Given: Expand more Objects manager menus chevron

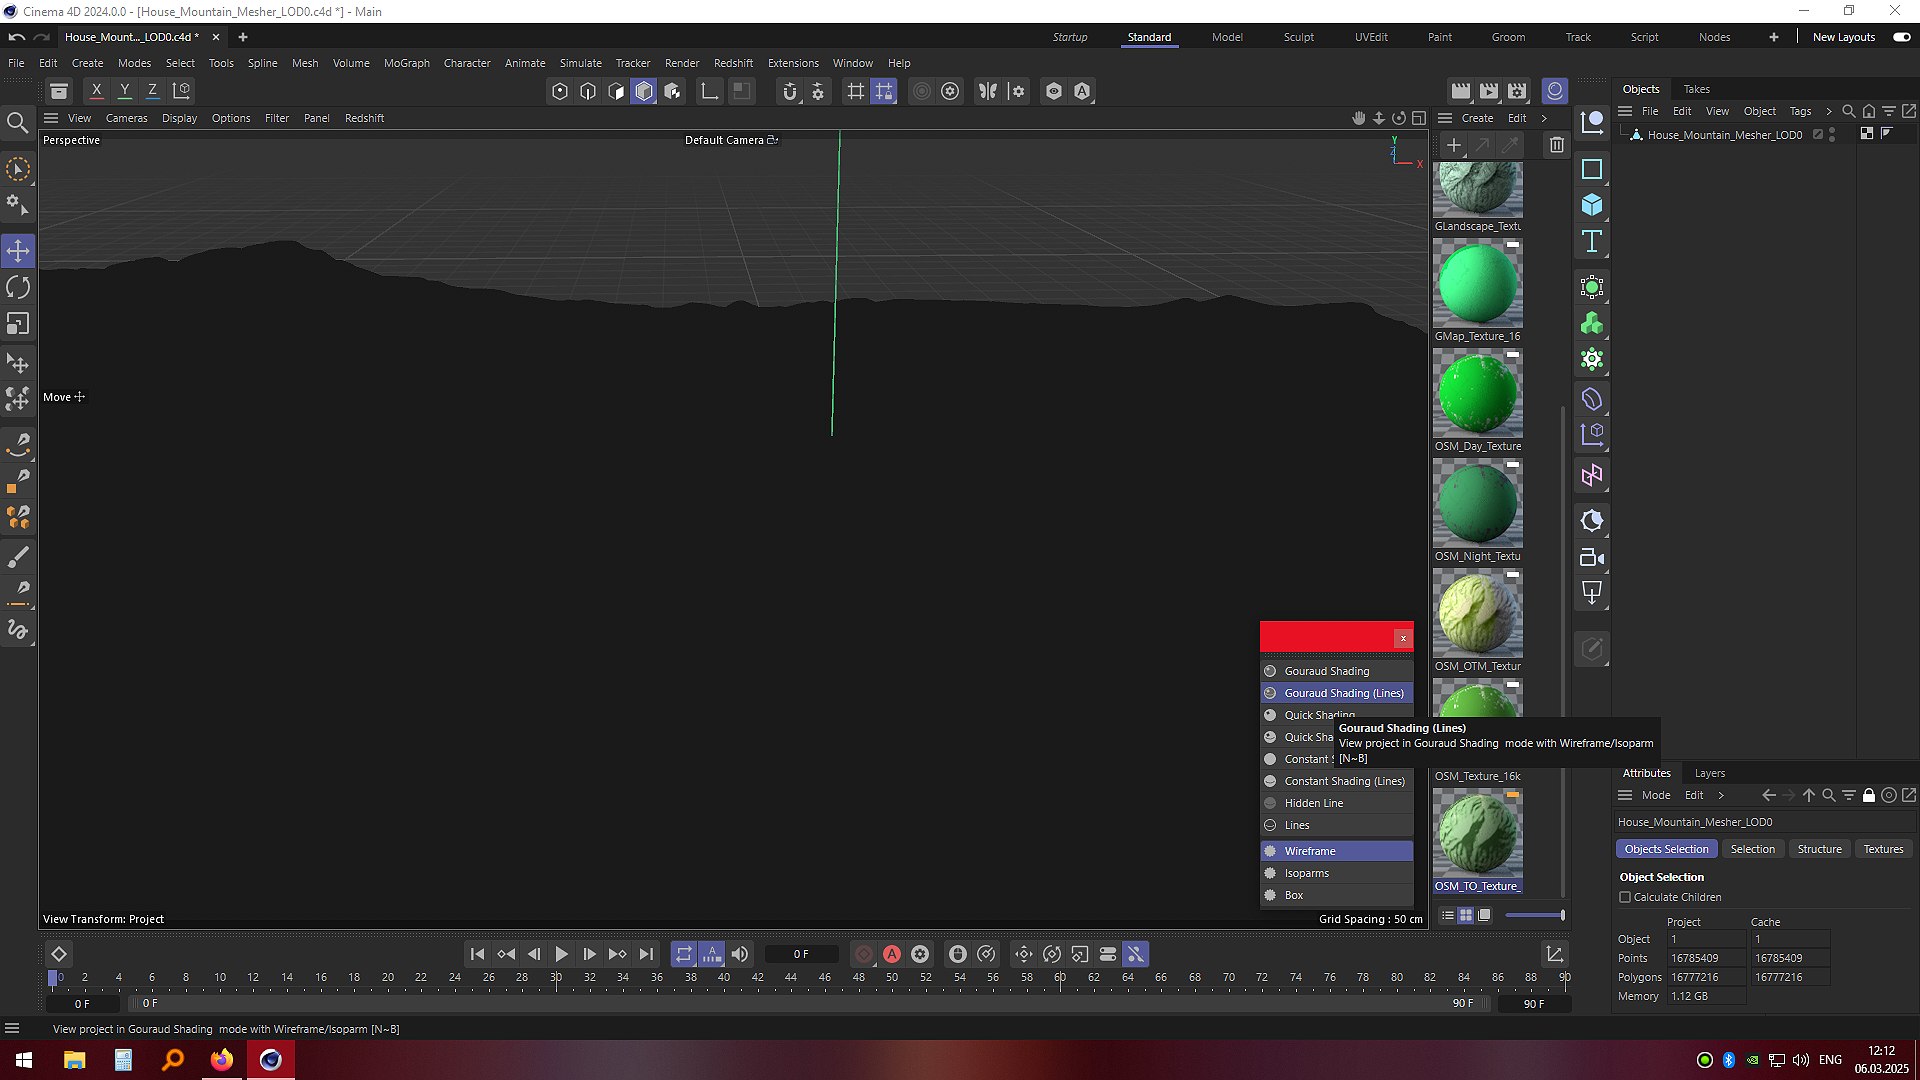Looking at the screenshot, I should coord(1829,111).
